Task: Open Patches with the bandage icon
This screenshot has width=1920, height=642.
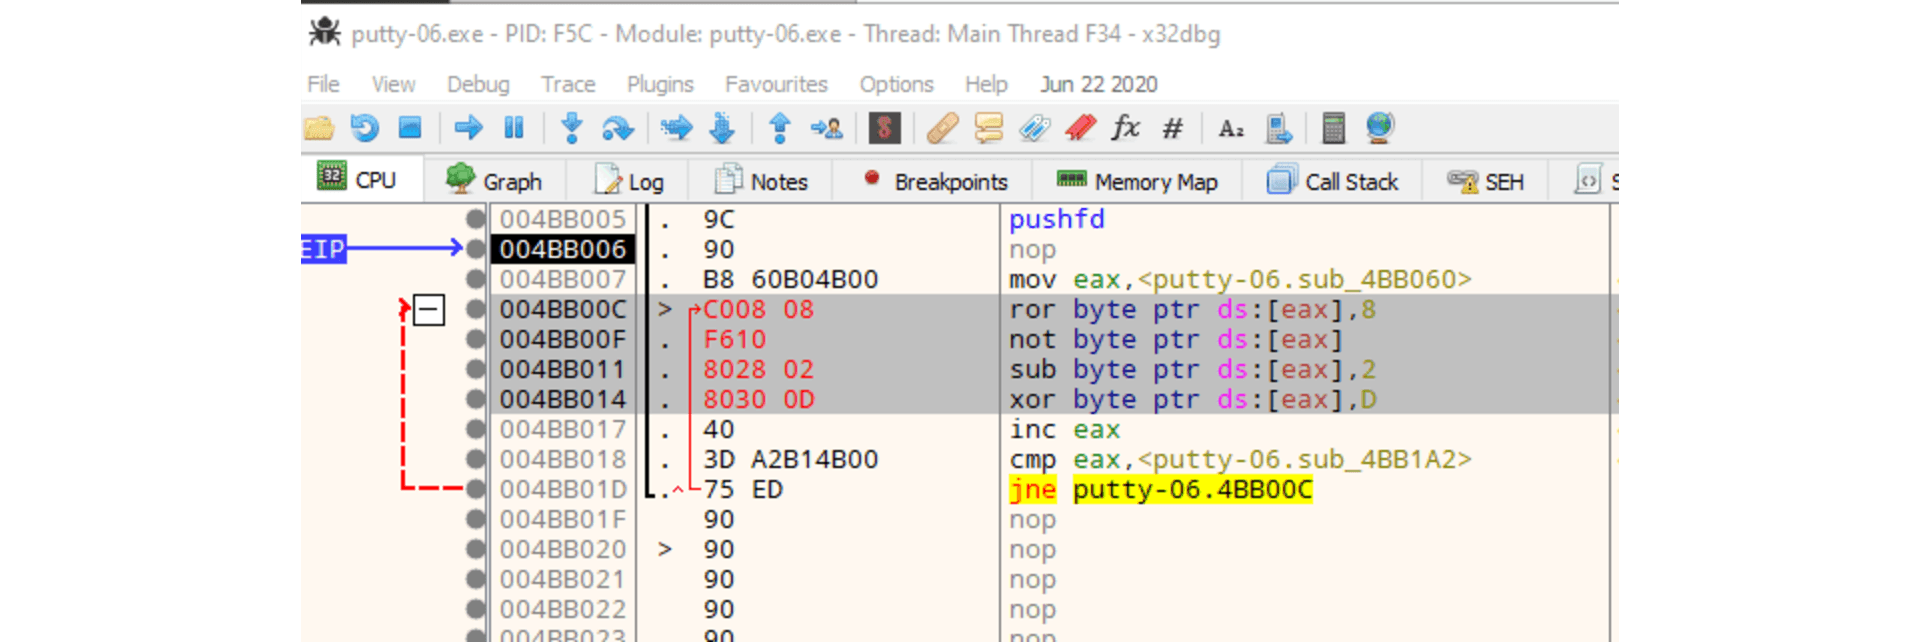Action: pyautogui.click(x=942, y=128)
